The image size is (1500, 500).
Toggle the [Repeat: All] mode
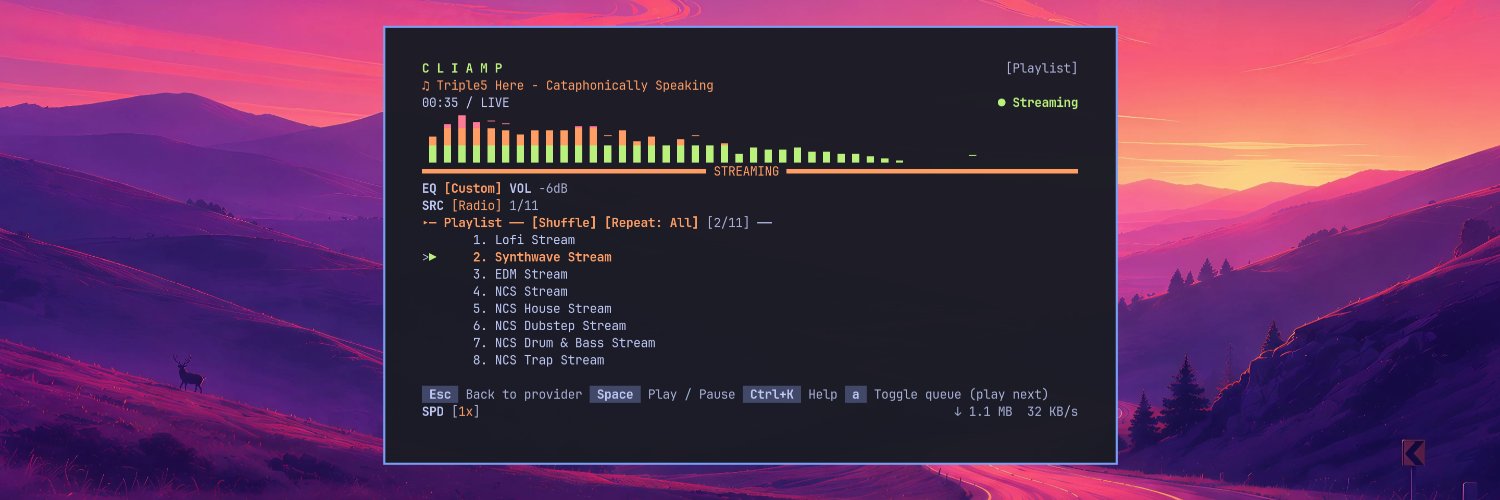pyautogui.click(x=652, y=222)
